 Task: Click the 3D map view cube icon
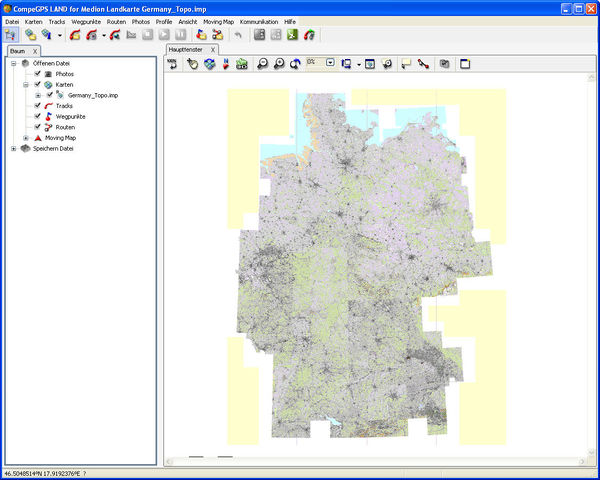pos(209,64)
